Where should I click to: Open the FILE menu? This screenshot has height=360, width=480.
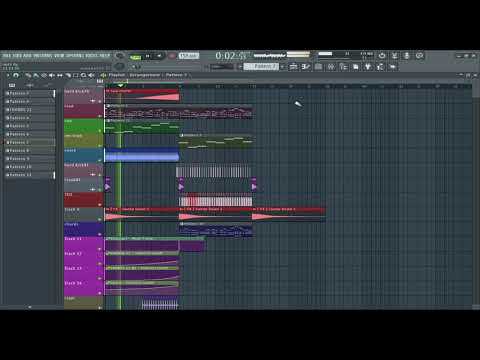click(7, 56)
